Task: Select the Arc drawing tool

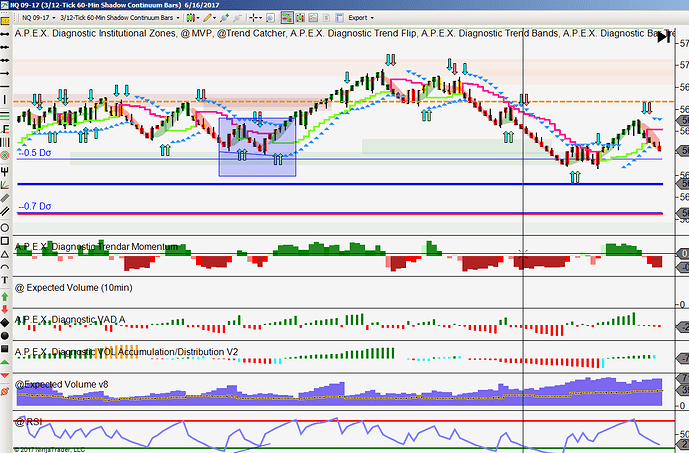Action: [x=5, y=267]
